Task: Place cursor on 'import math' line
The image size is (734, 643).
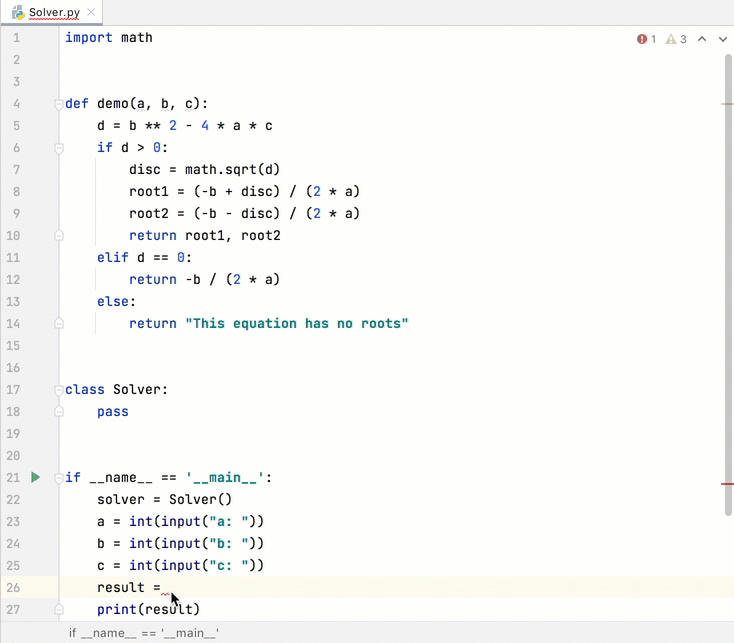Action: pos(109,37)
